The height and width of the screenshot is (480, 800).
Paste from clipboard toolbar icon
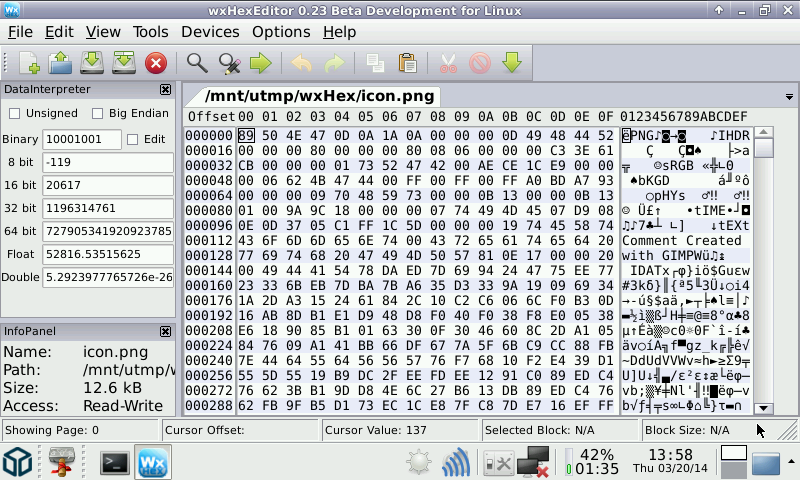407,63
